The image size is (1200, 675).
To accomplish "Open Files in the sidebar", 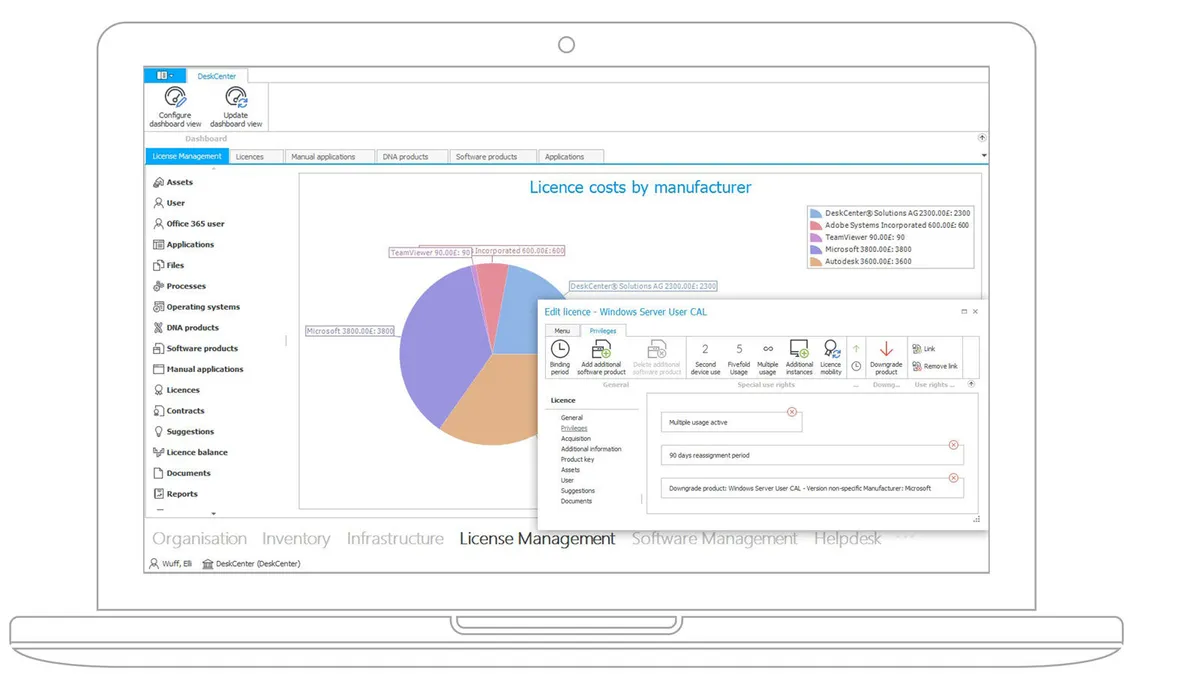I will coord(169,266).
